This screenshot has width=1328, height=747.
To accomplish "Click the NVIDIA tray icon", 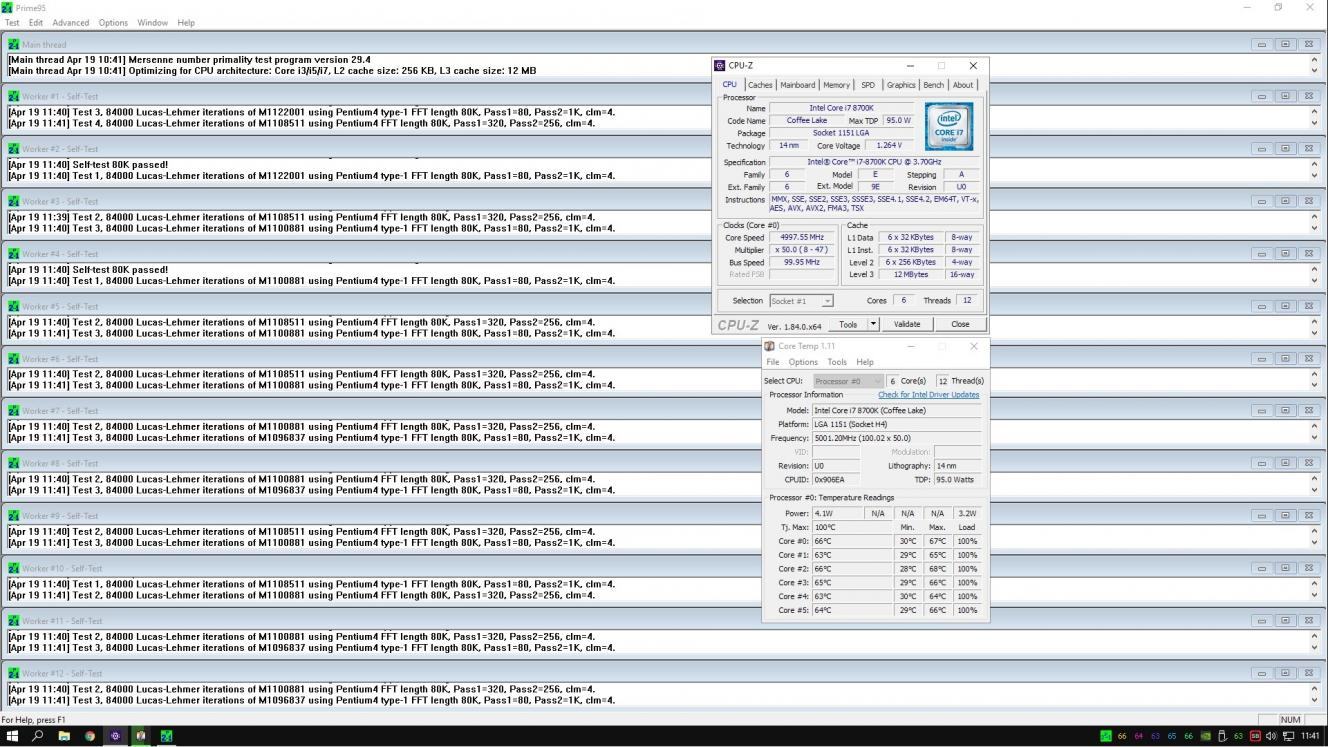I will click(1205, 736).
